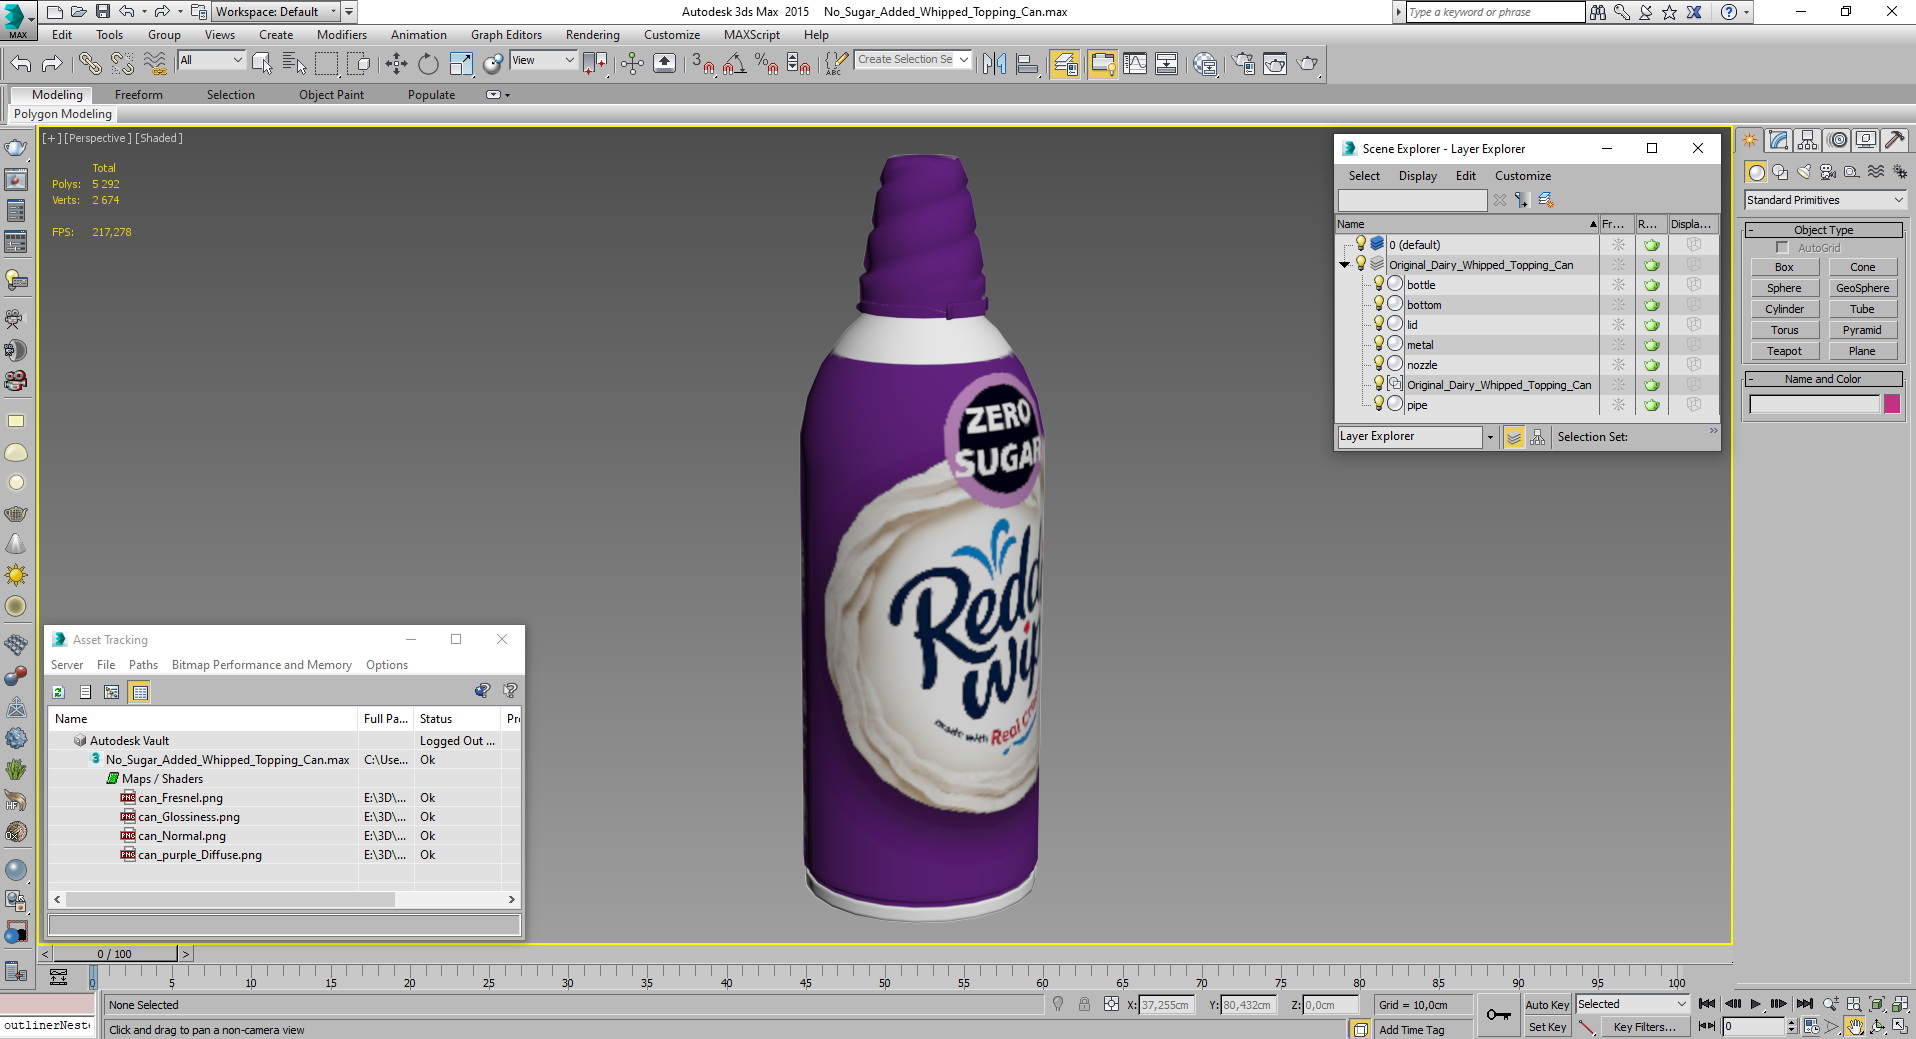Toggle the Percent Snap icon
Viewport: 1916px width, 1039px height.
point(766,64)
